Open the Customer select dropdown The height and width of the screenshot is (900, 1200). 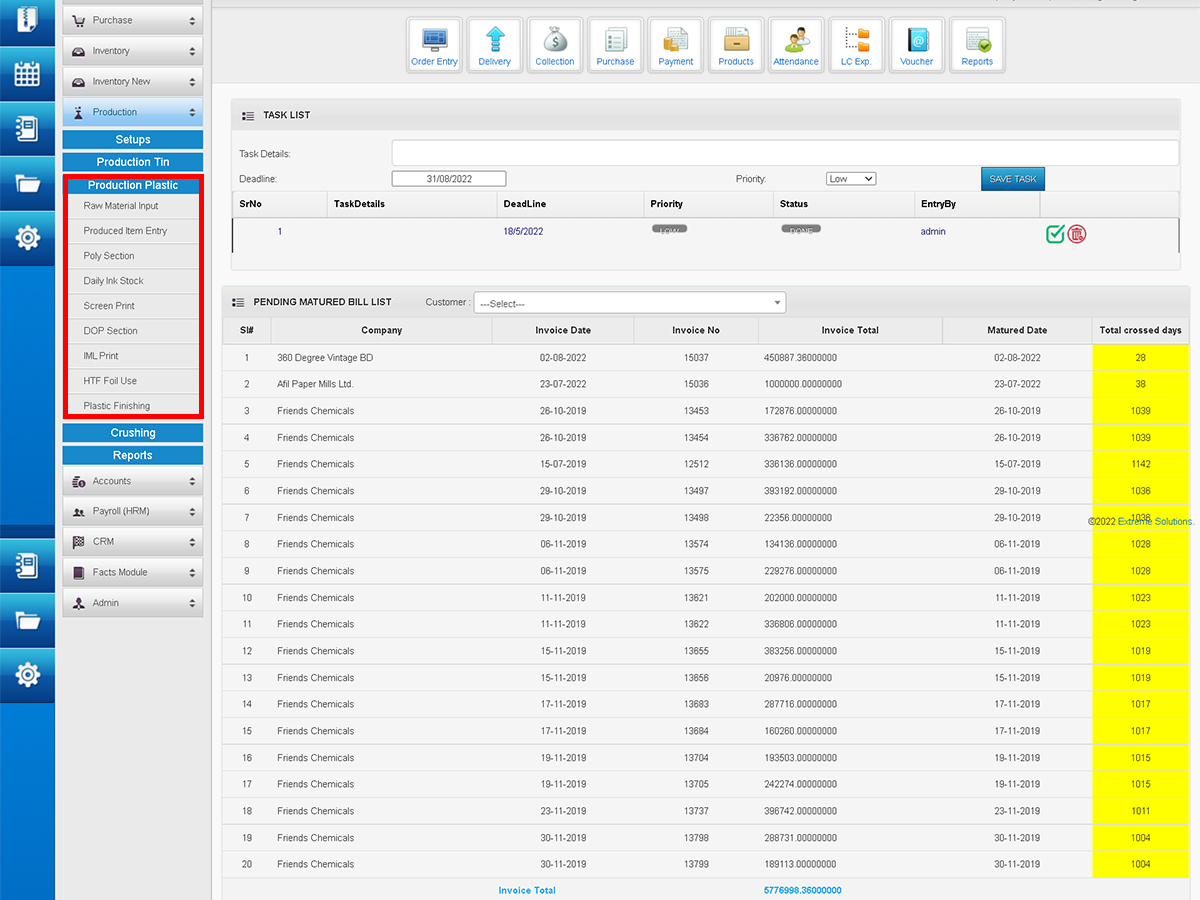click(630, 303)
